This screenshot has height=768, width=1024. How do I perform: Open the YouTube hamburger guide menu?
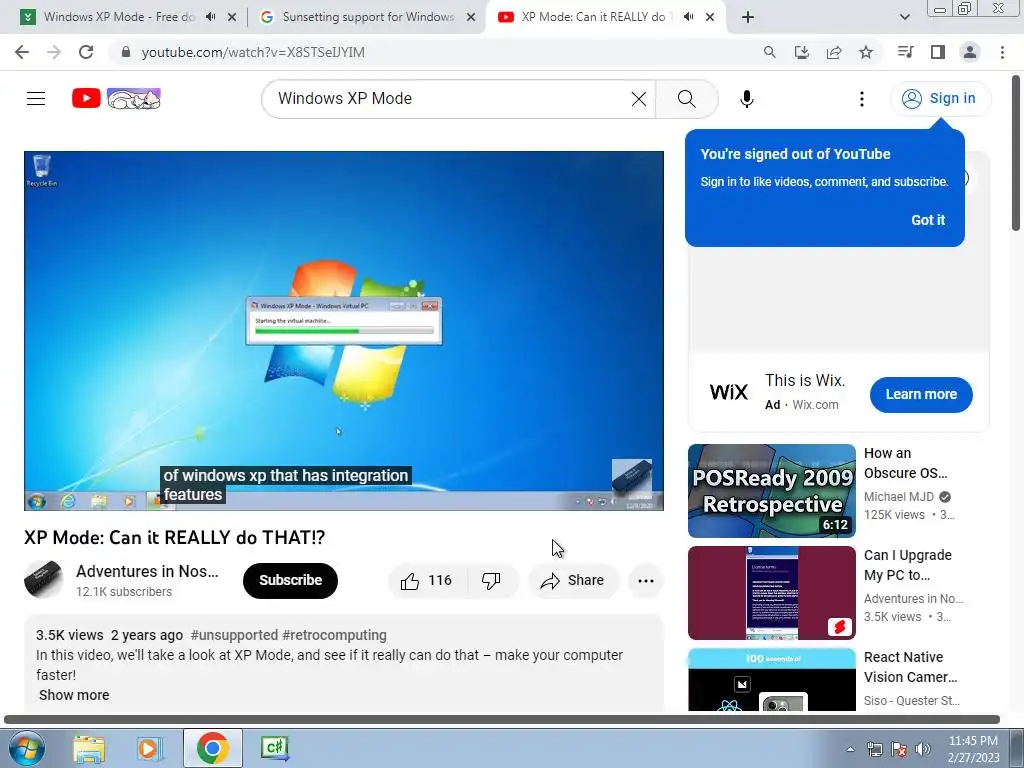(x=36, y=99)
